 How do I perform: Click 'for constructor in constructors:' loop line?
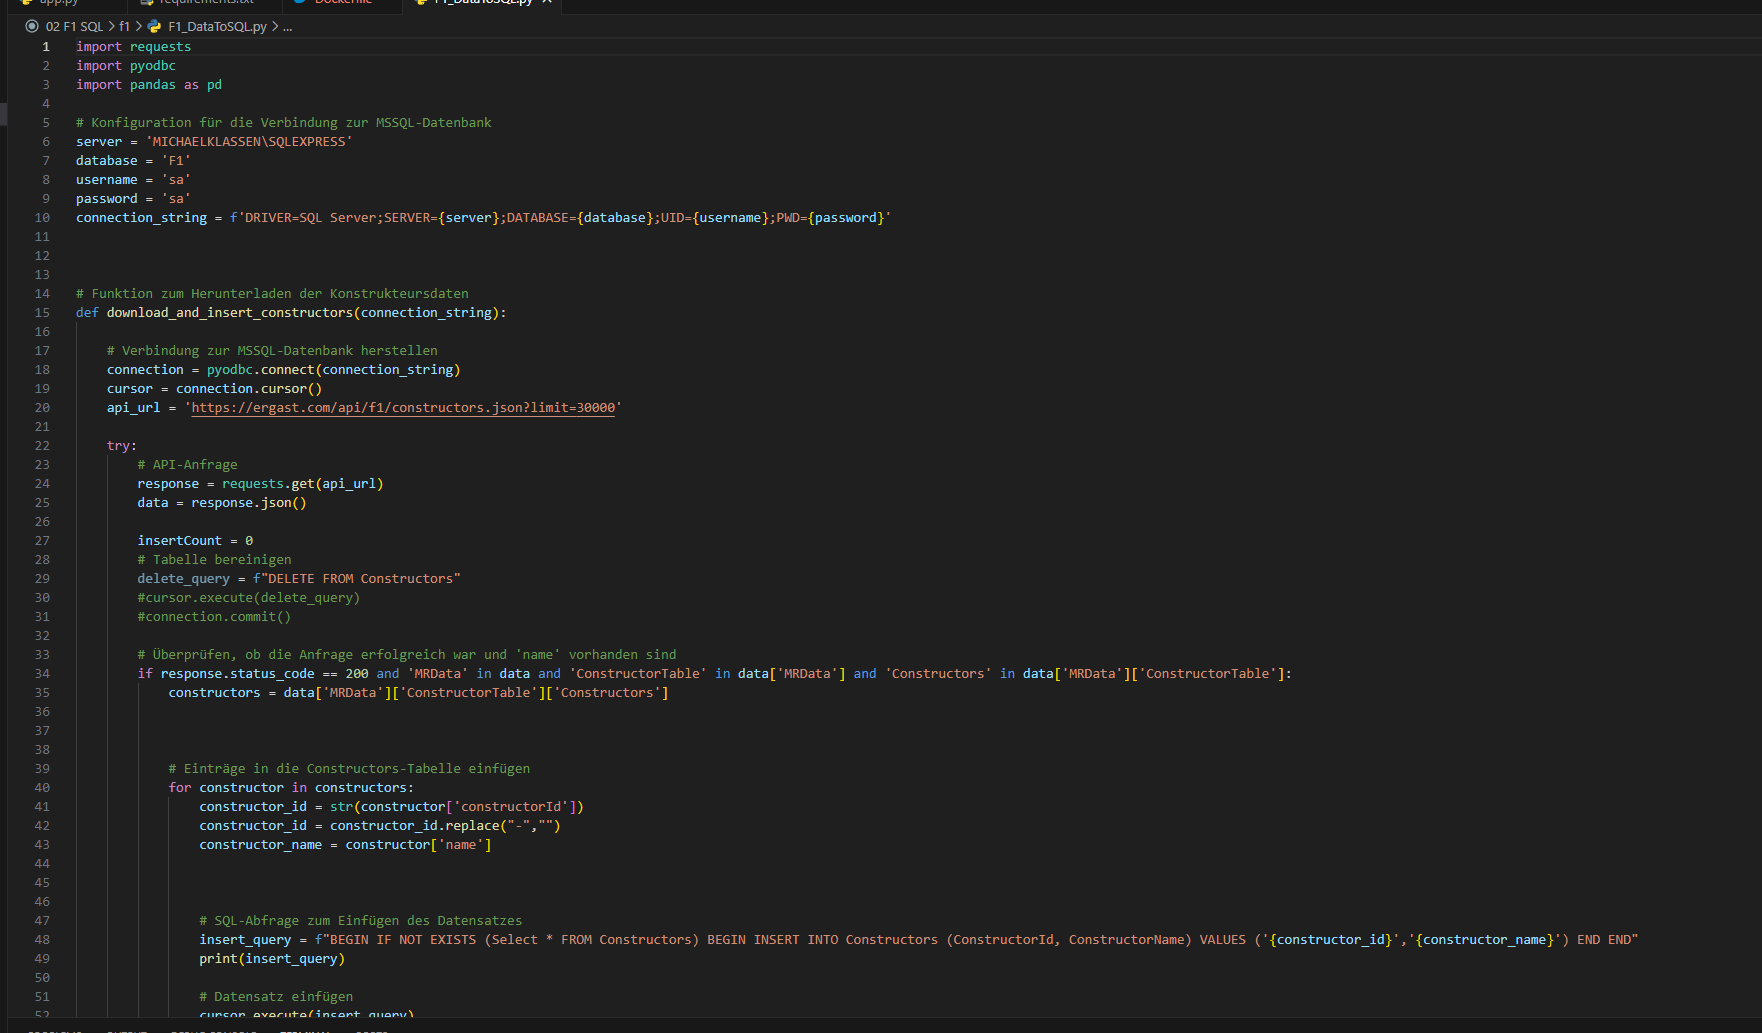pos(291,788)
